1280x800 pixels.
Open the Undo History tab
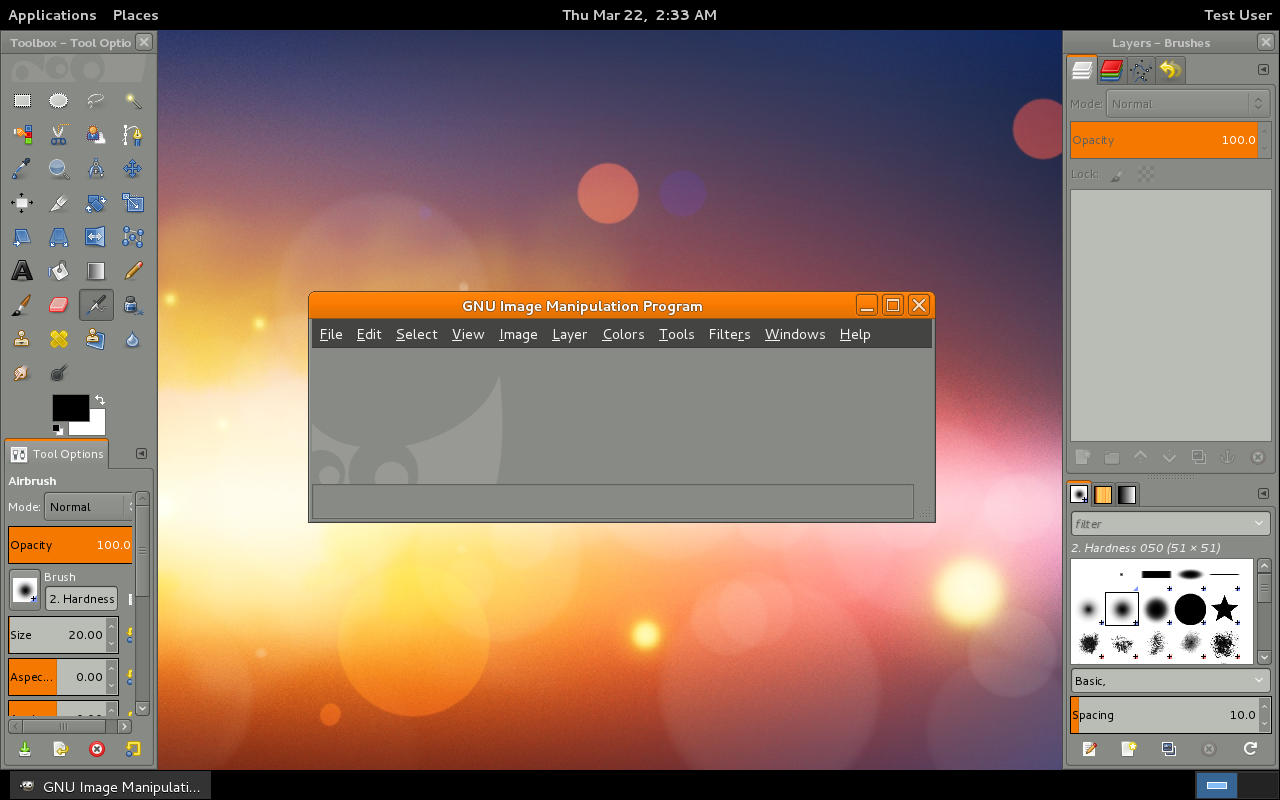[x=1170, y=70]
